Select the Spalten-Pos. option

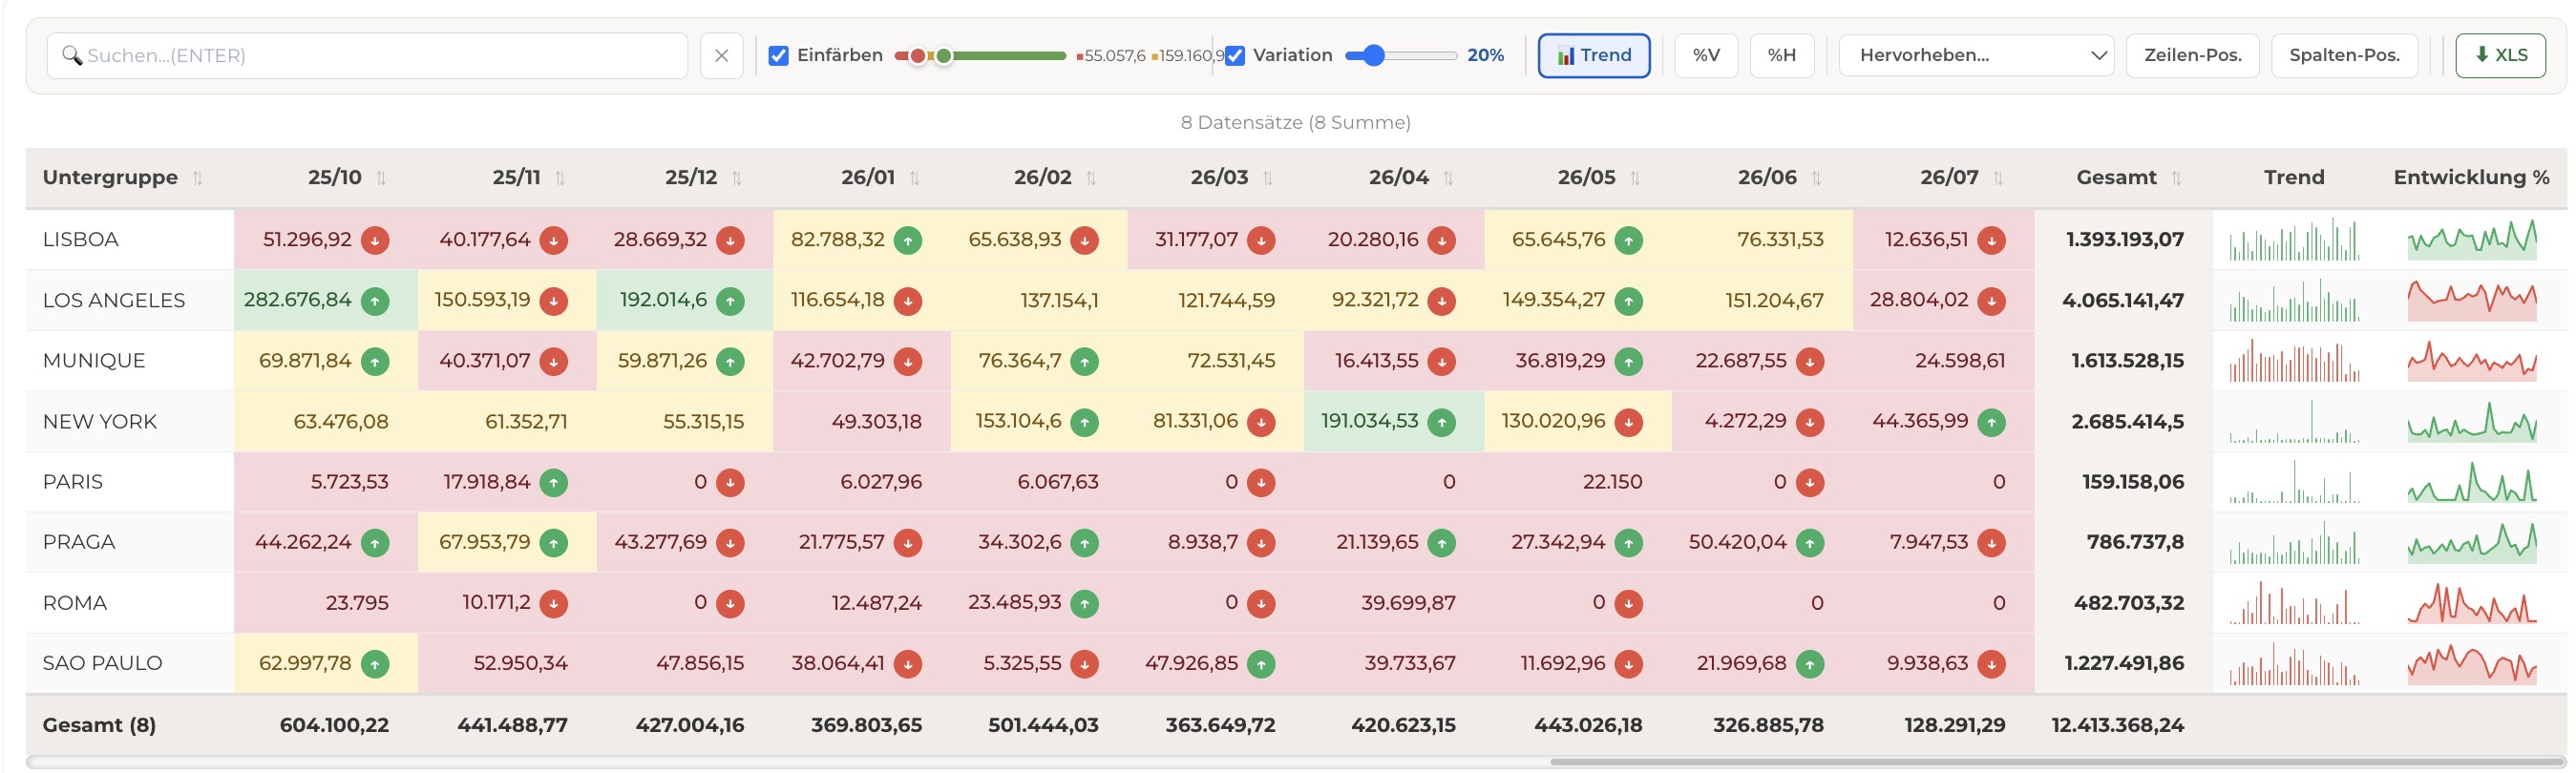[2344, 56]
